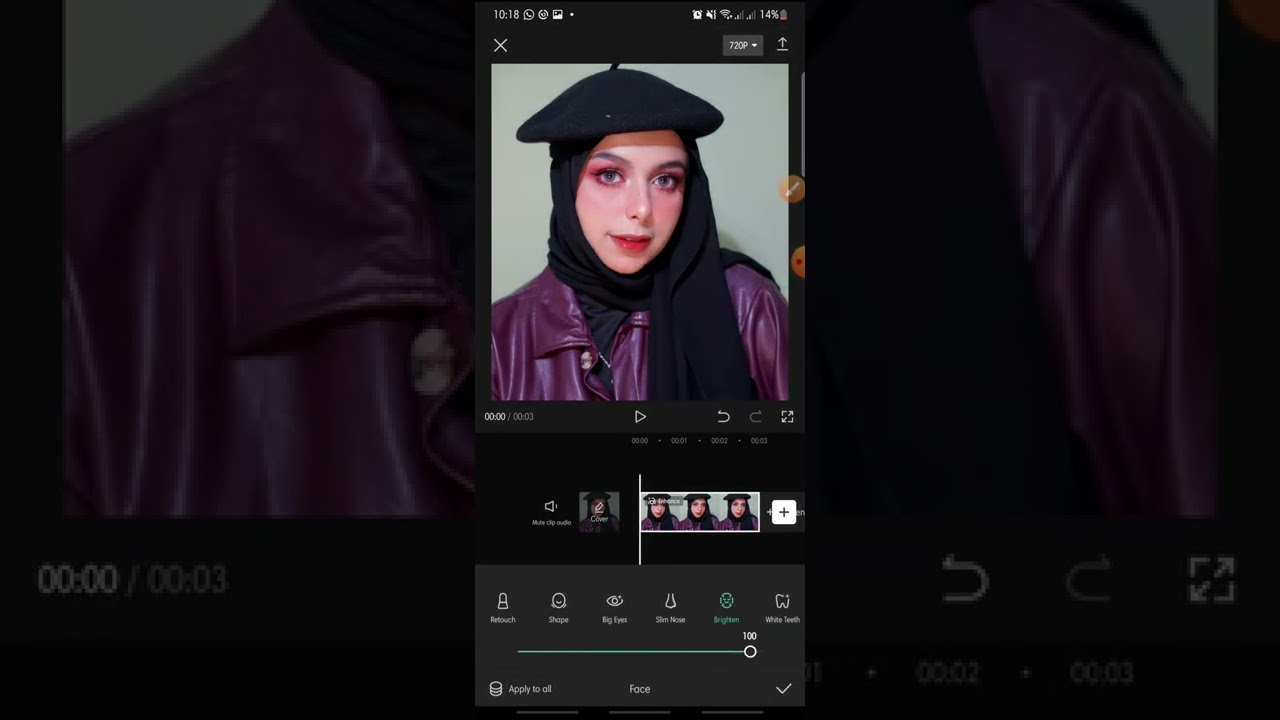Tap the WhatsApp notification icon in status bar
The image size is (1280, 720).
(x=529, y=15)
